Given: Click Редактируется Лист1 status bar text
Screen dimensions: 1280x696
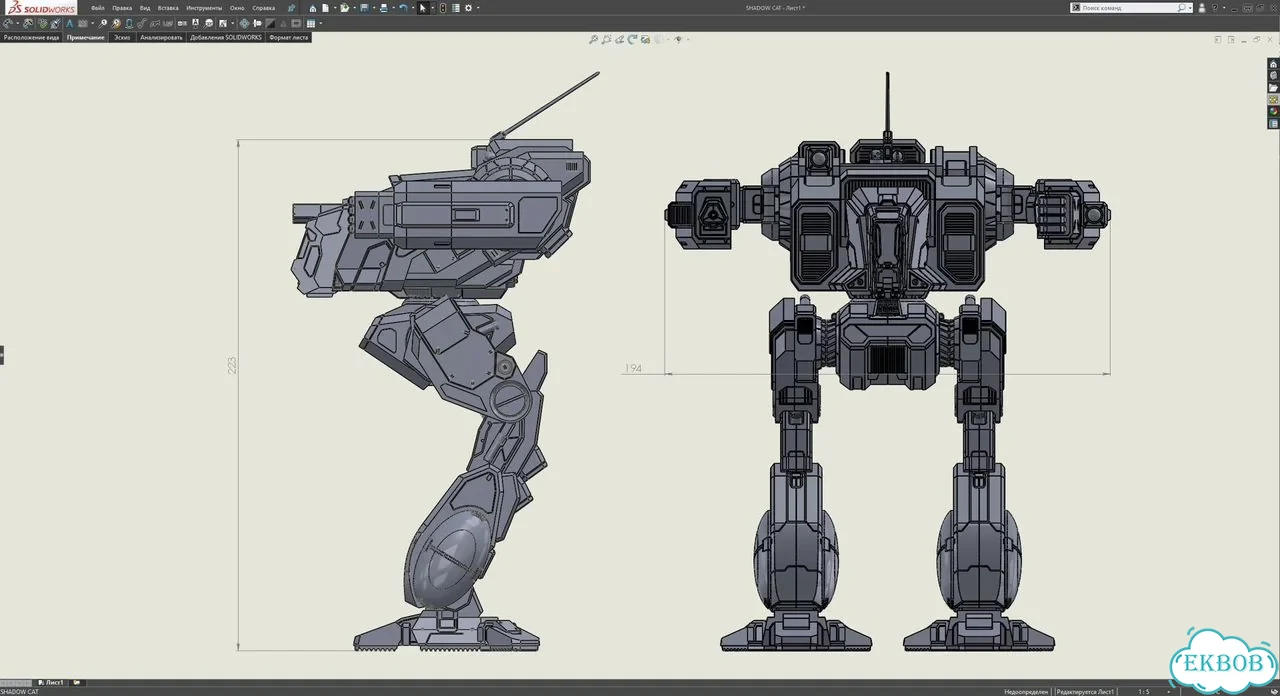Looking at the screenshot, I should 1086,691.
